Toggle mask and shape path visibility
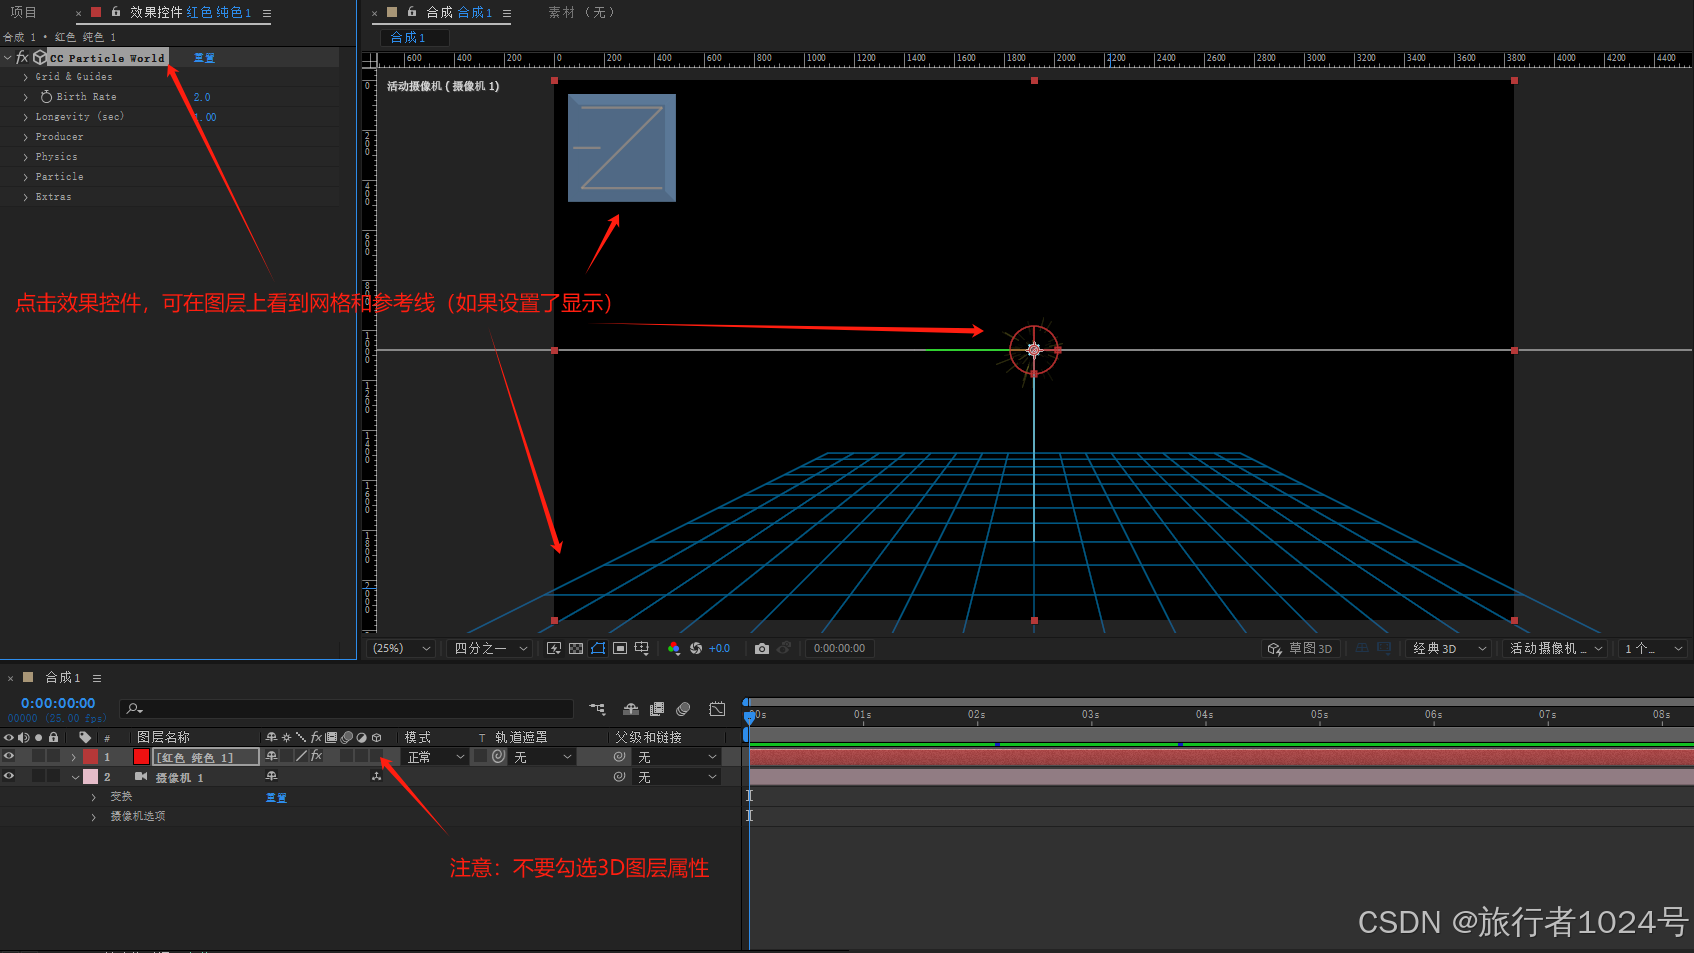This screenshot has height=953, width=1694. point(598,648)
